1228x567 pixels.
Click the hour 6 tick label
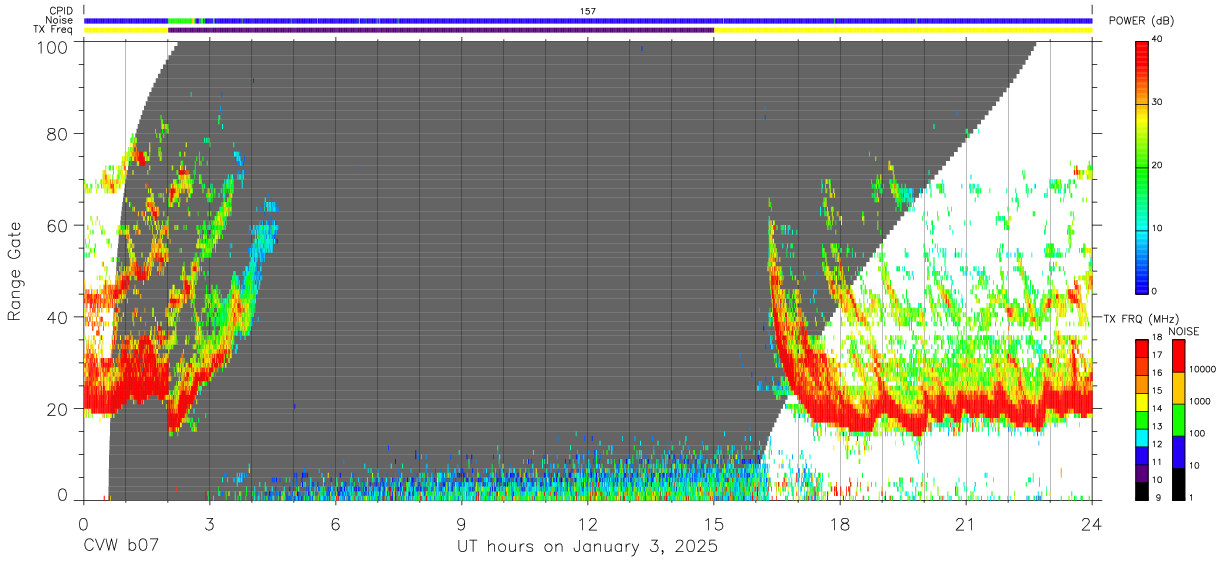335,523
